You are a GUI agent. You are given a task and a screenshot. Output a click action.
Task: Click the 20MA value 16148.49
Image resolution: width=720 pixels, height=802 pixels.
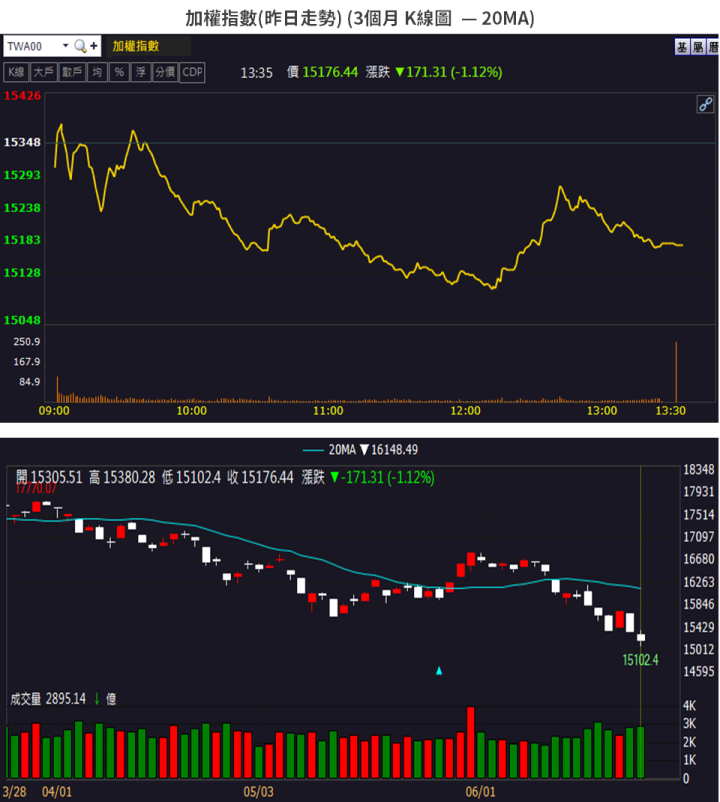pos(394,450)
